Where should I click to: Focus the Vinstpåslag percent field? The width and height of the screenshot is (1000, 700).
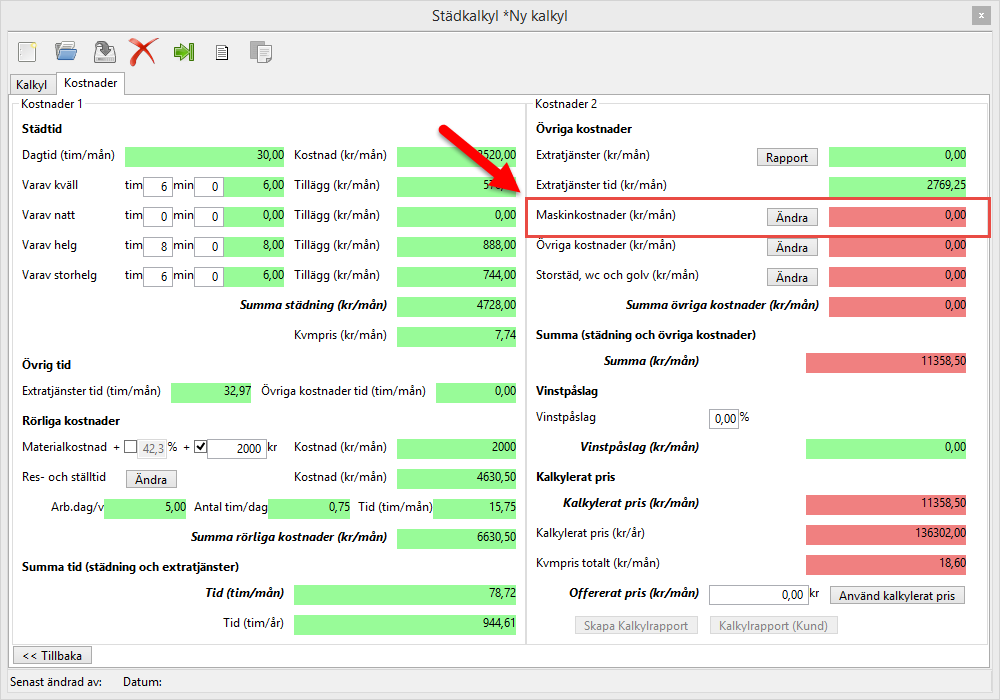coord(723,418)
